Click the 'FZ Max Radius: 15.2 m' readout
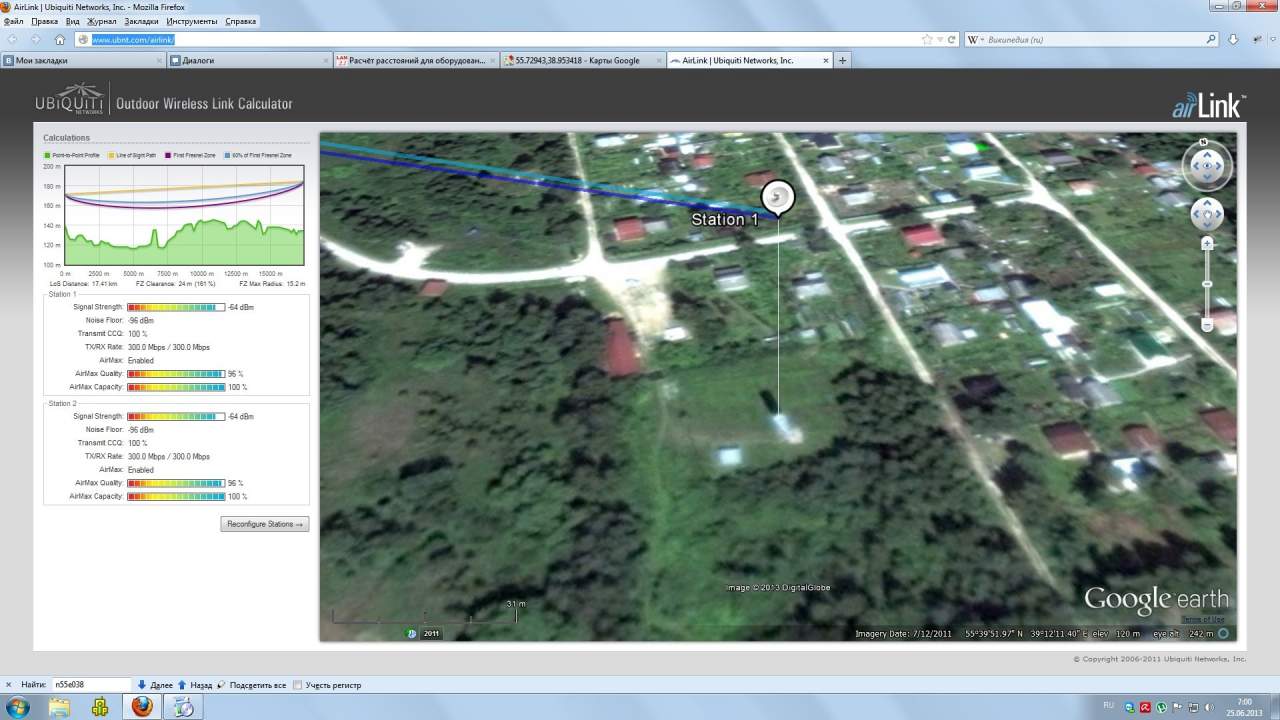Screen dimensions: 1280x720 (272, 284)
